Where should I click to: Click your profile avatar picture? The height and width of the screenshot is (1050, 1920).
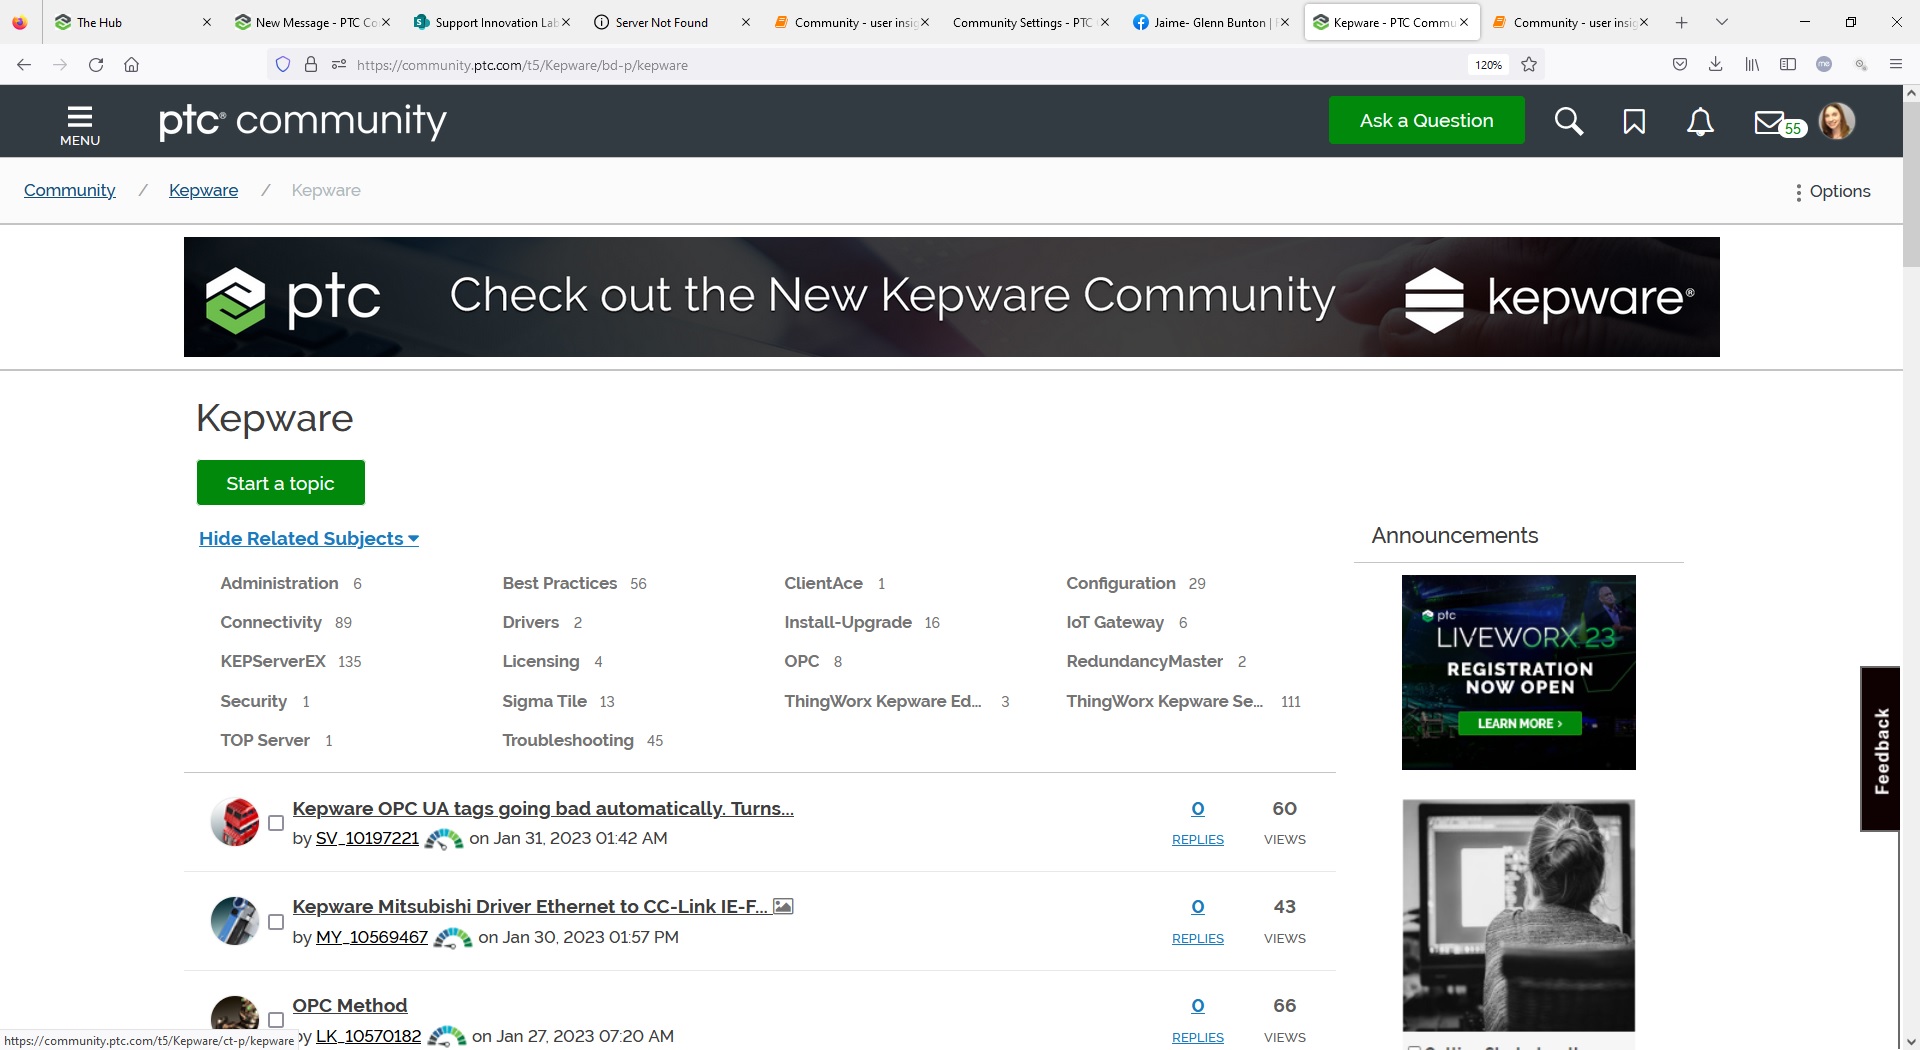click(x=1839, y=121)
